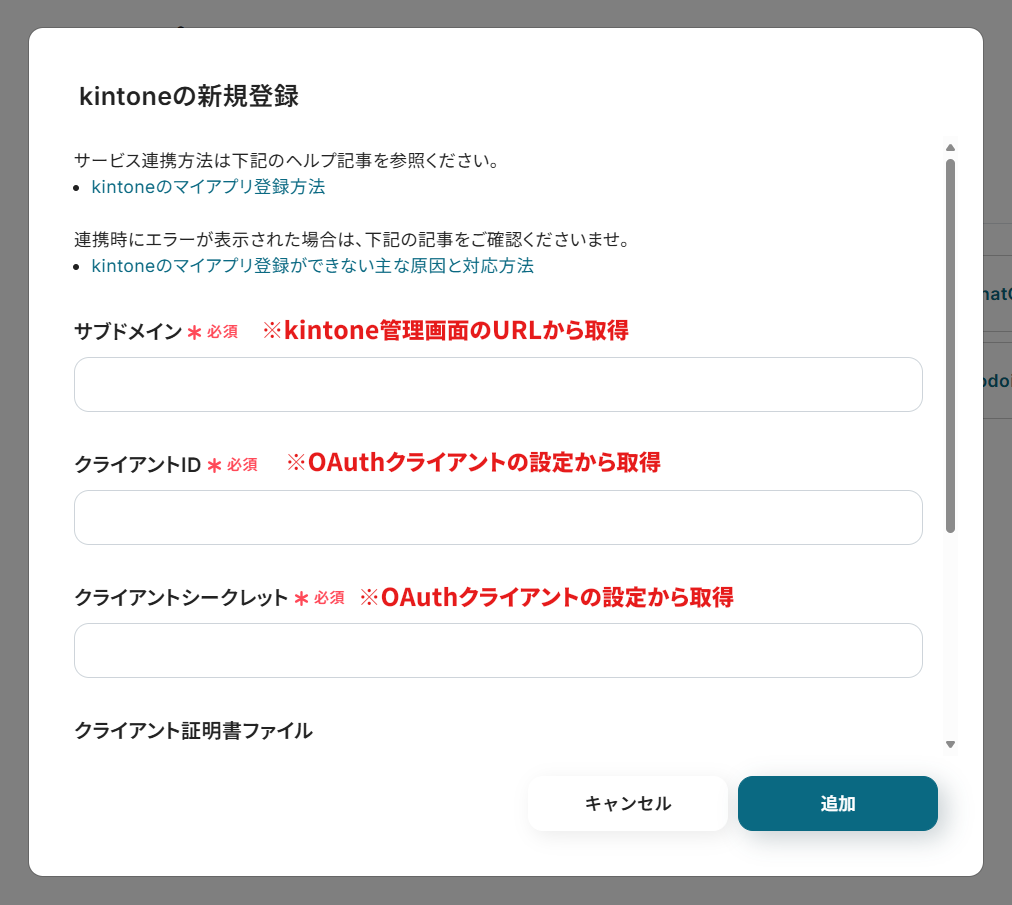Click the クライアント証明書ファイル label
This screenshot has width=1012, height=905.
click(194, 731)
